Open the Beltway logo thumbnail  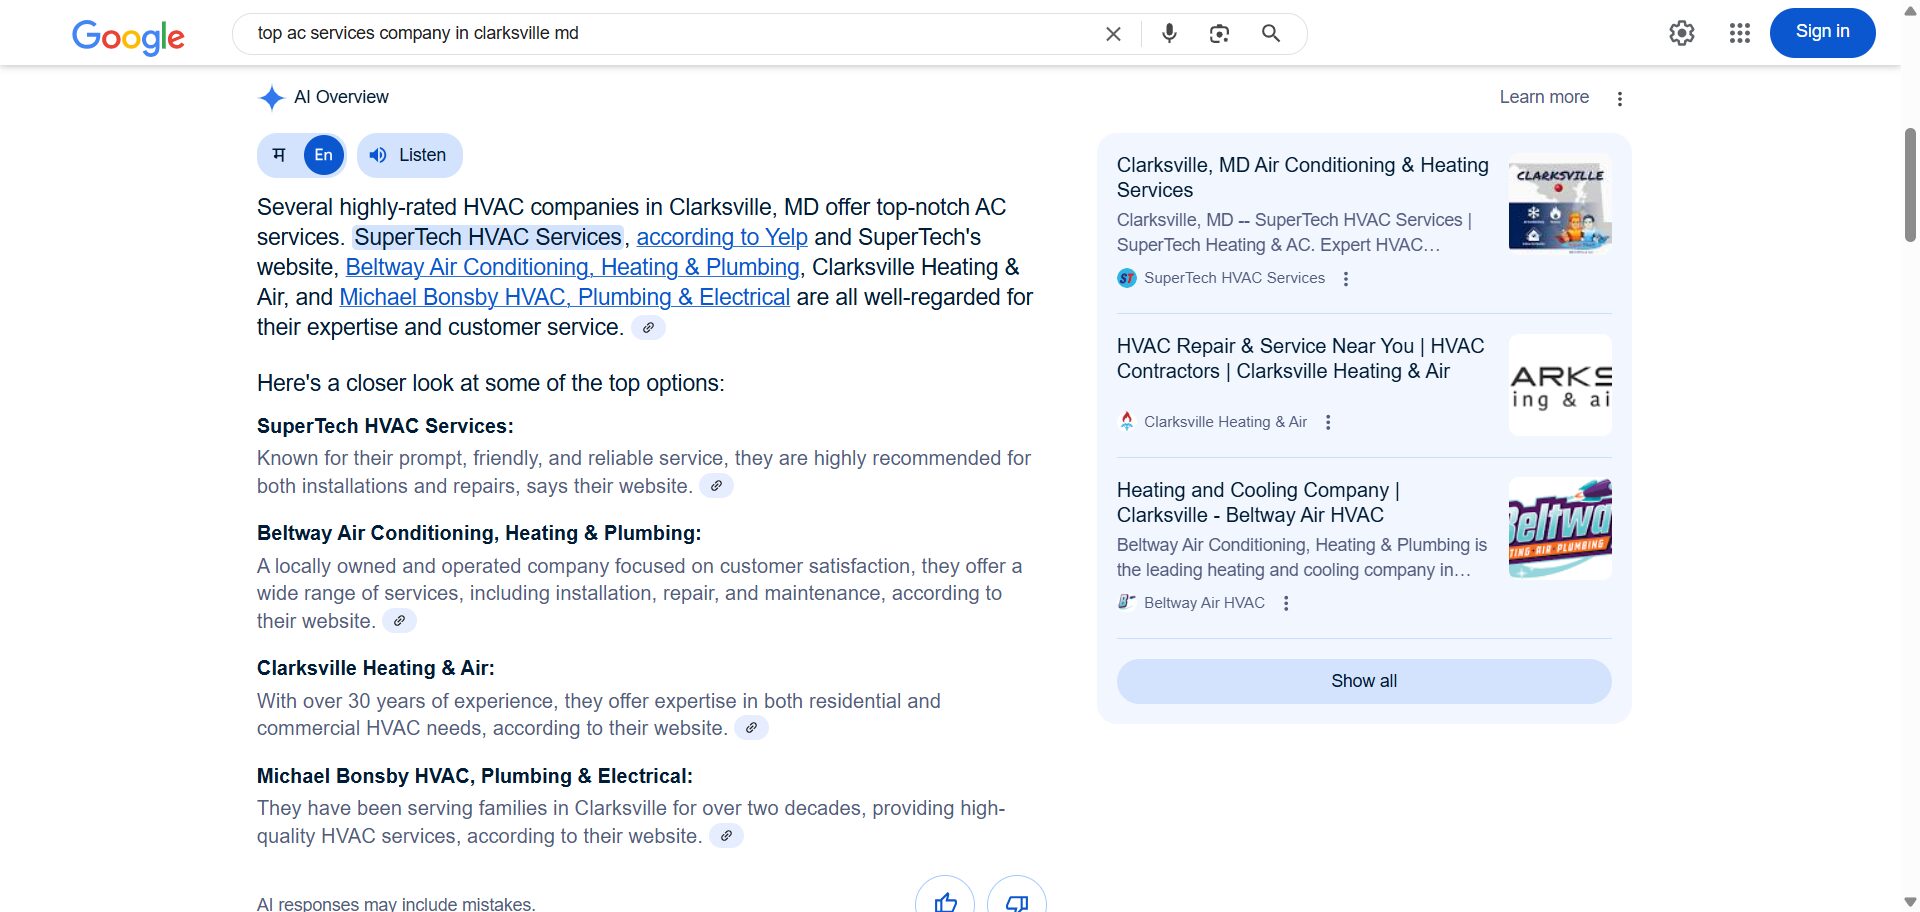1560,528
